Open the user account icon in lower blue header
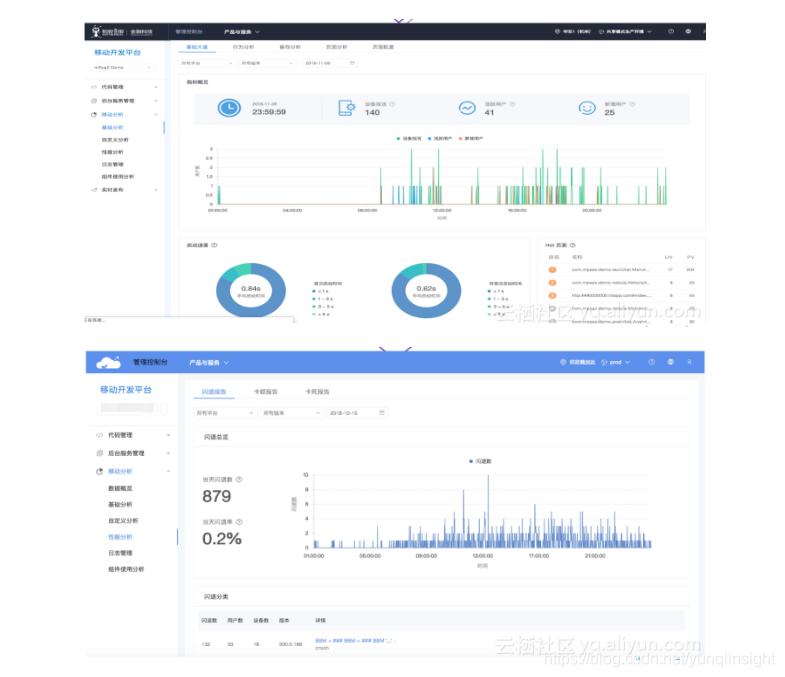785x677 pixels. coord(689,362)
